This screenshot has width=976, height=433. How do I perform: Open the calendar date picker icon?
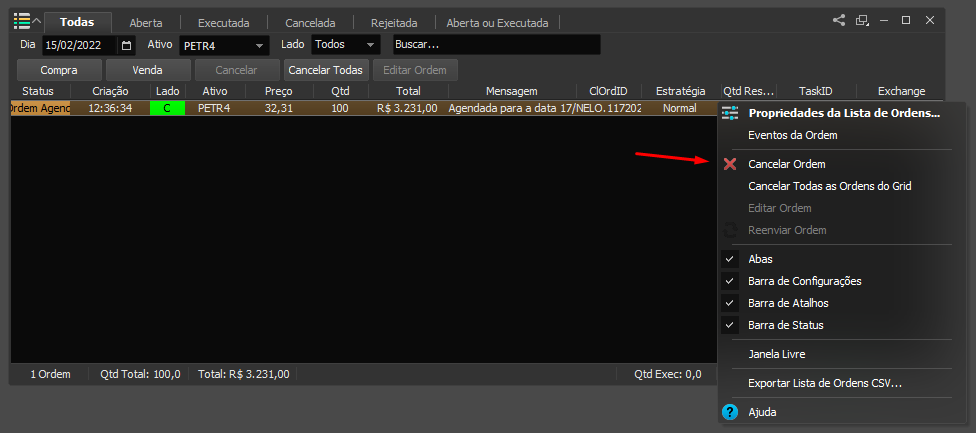click(126, 45)
